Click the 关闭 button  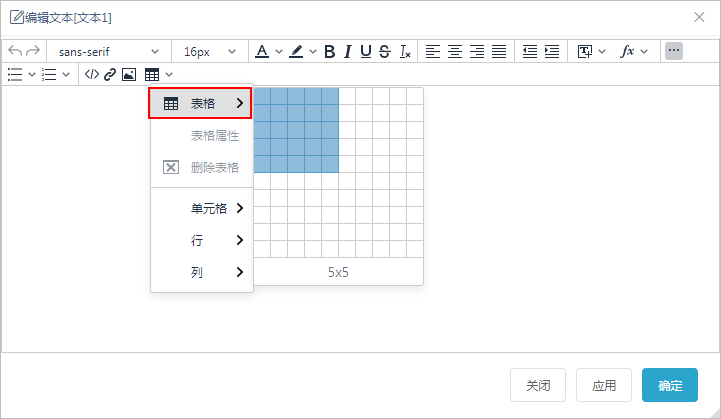coord(538,385)
